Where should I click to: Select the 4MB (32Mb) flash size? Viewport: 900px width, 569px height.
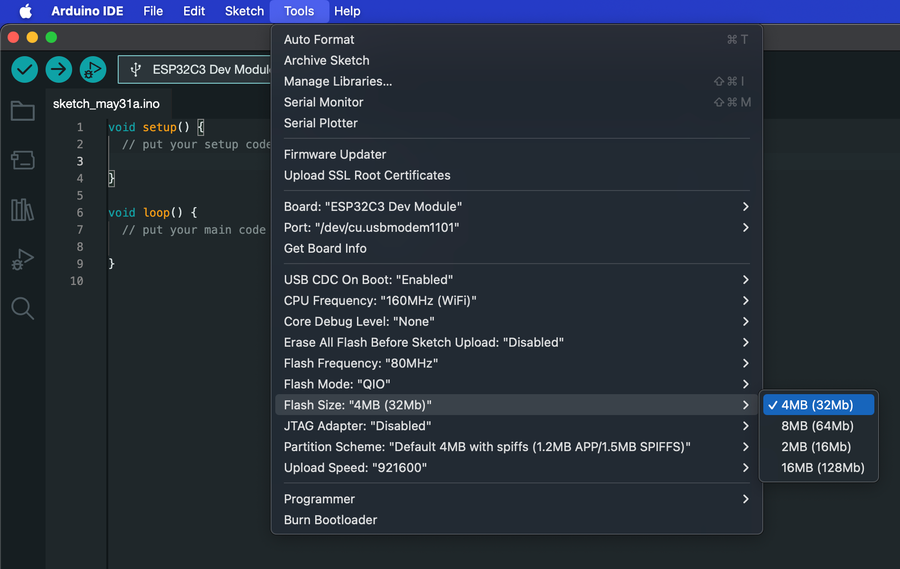[x=817, y=405]
